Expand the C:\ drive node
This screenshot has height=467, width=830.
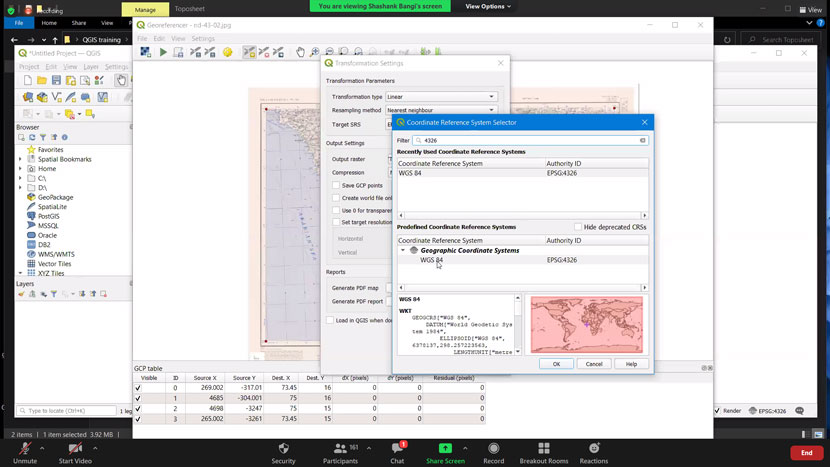(x=21, y=178)
